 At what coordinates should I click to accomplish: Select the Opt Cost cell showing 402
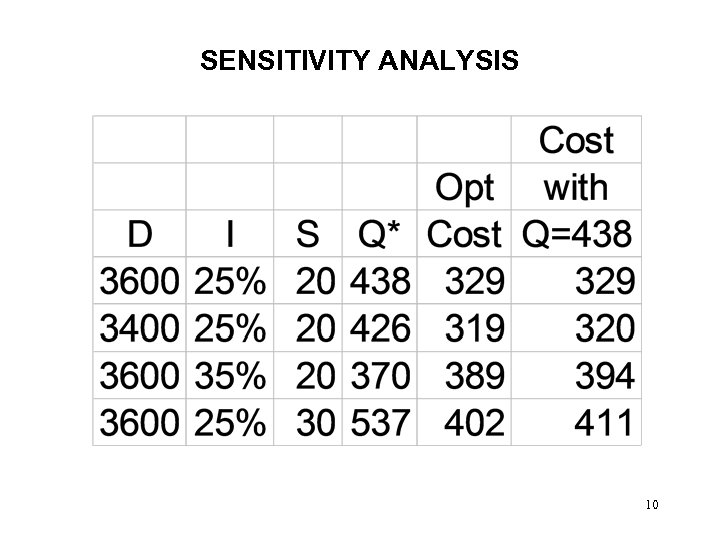click(x=475, y=423)
